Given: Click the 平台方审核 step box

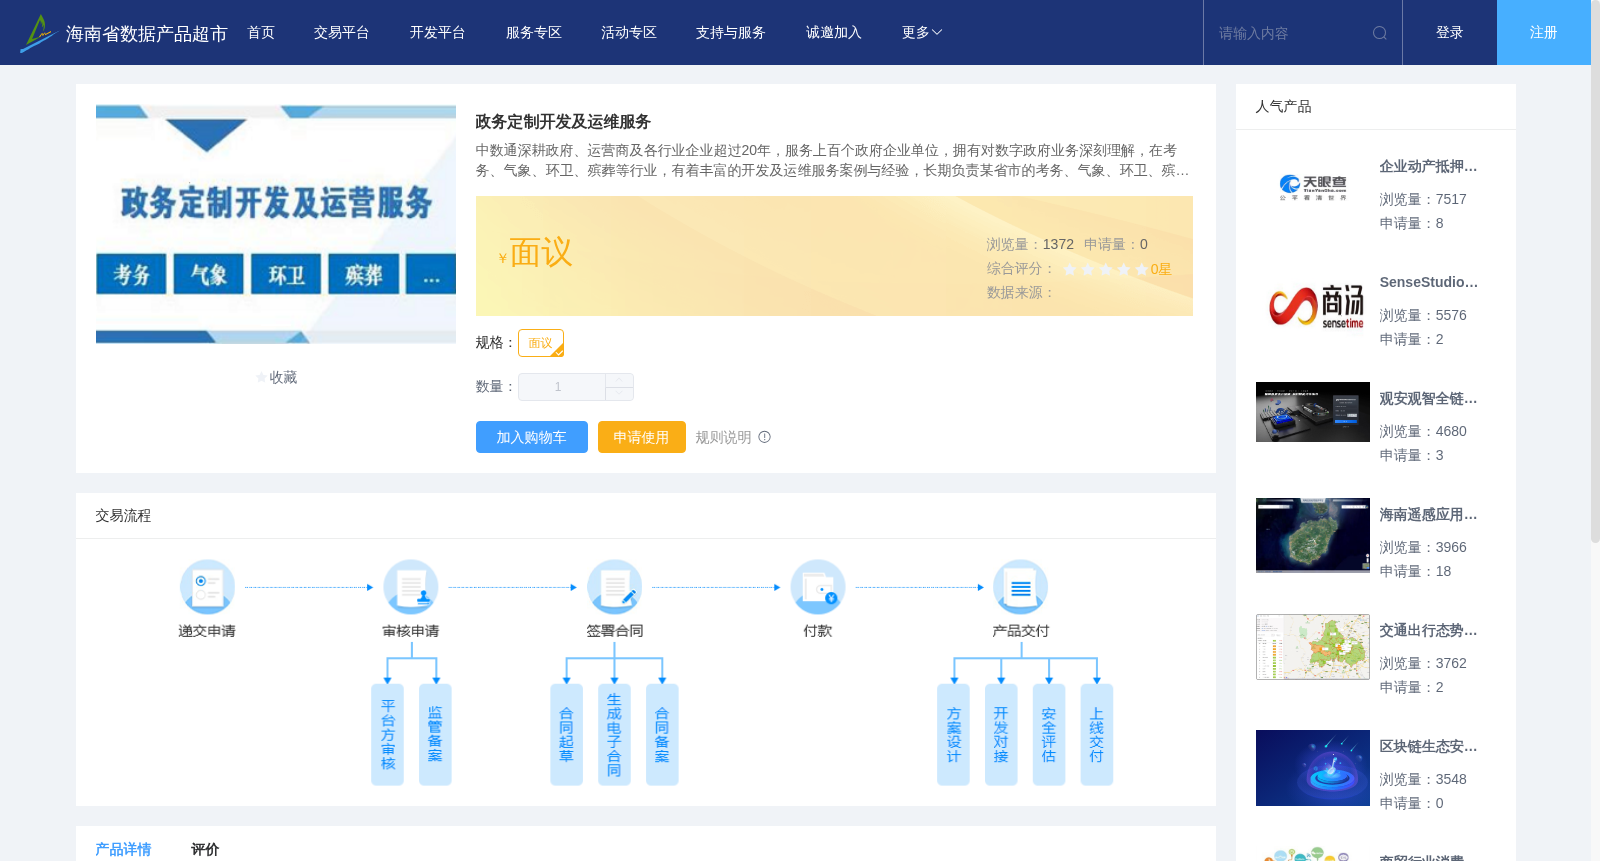Looking at the screenshot, I should point(388,735).
